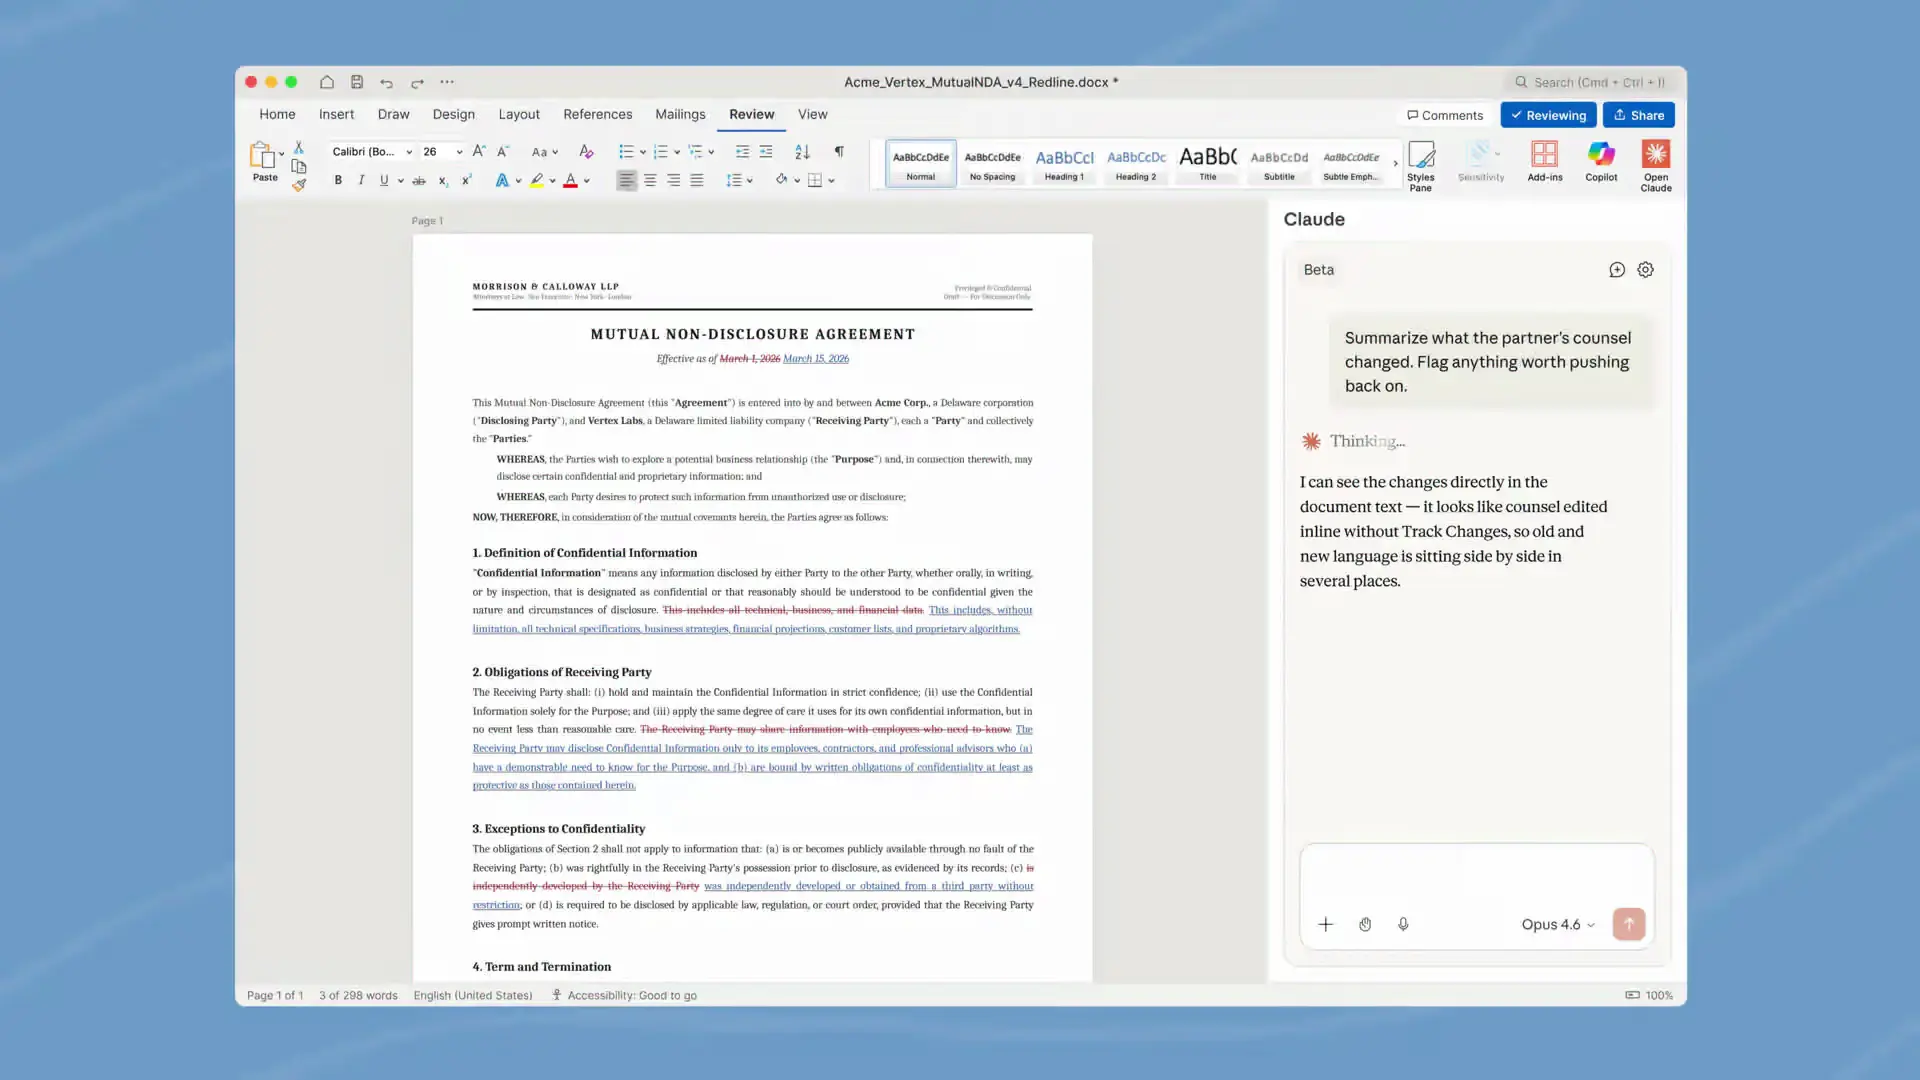Open the Layout ribbon tab

click(x=518, y=114)
